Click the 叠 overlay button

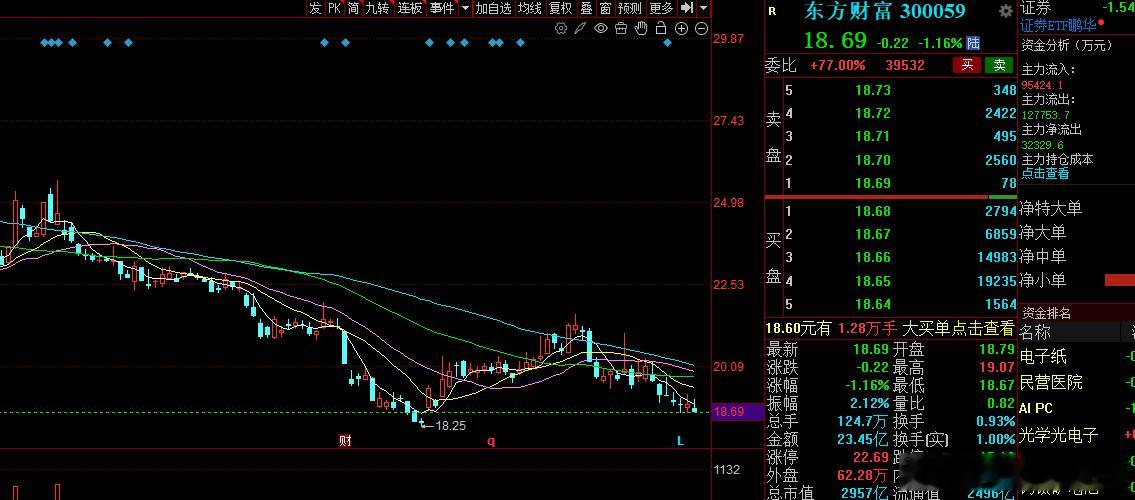tap(586, 8)
